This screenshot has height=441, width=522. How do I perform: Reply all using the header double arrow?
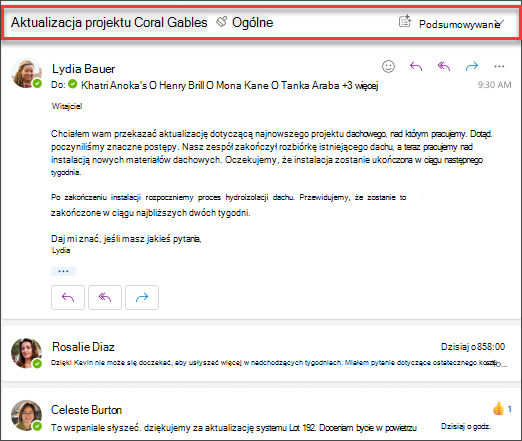tap(444, 66)
